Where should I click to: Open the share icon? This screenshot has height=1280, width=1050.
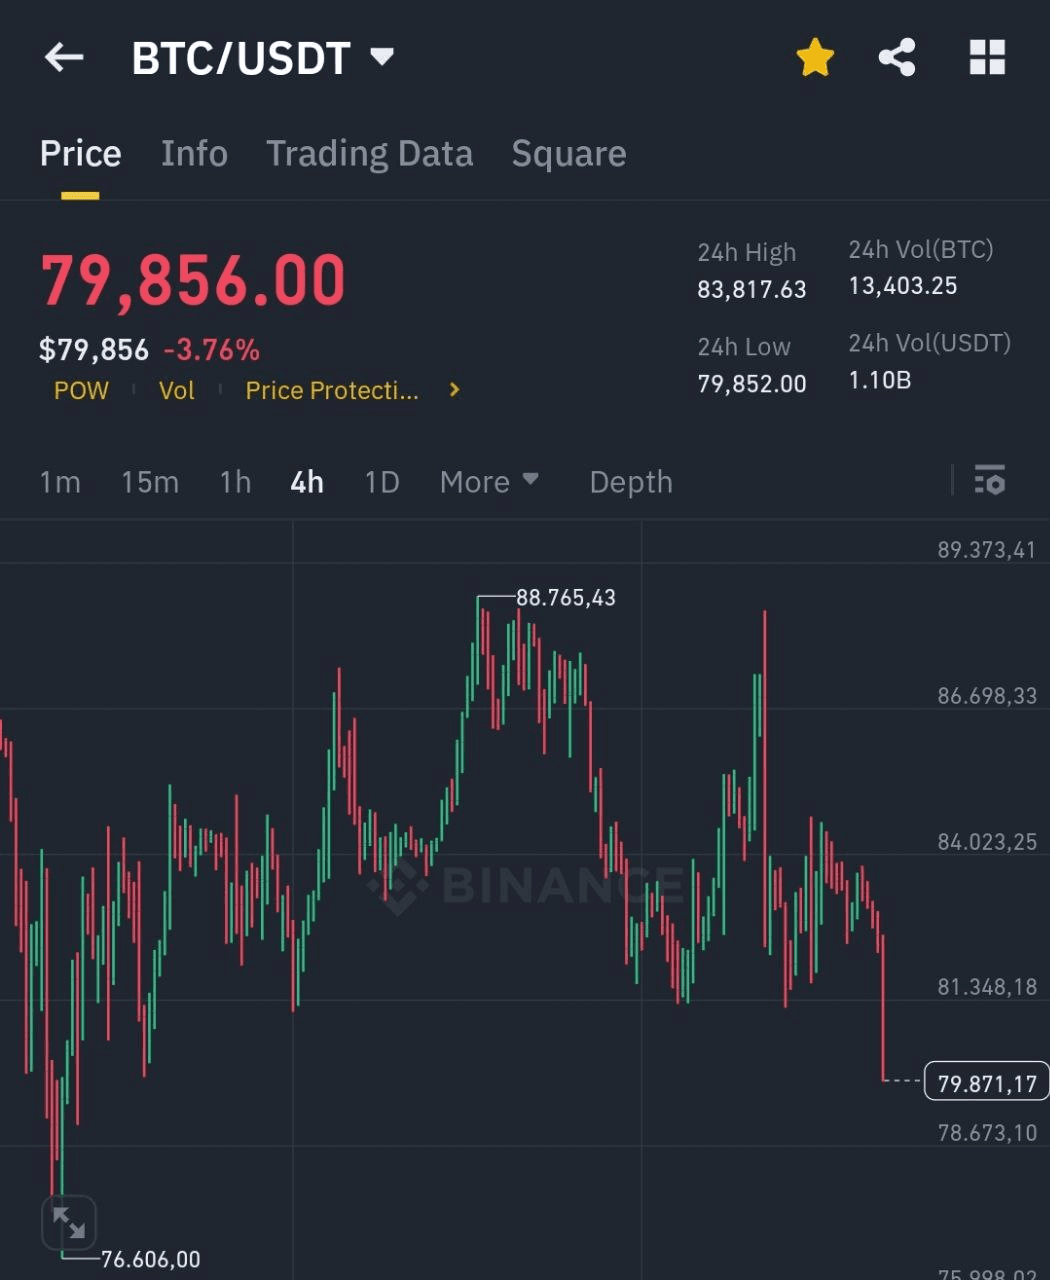click(x=897, y=57)
